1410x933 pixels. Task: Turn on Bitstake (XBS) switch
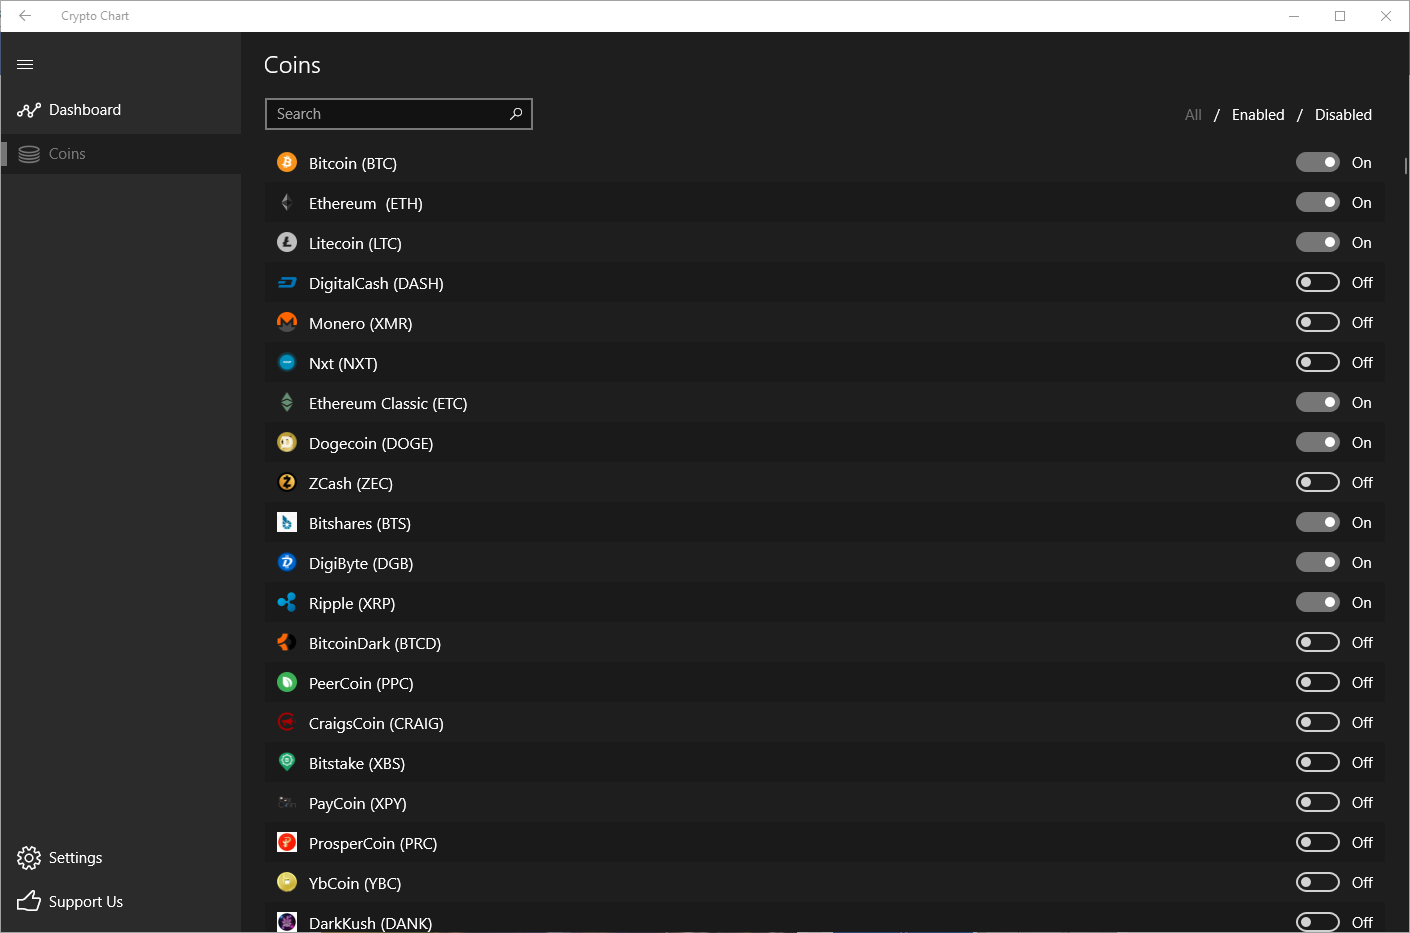coord(1318,762)
